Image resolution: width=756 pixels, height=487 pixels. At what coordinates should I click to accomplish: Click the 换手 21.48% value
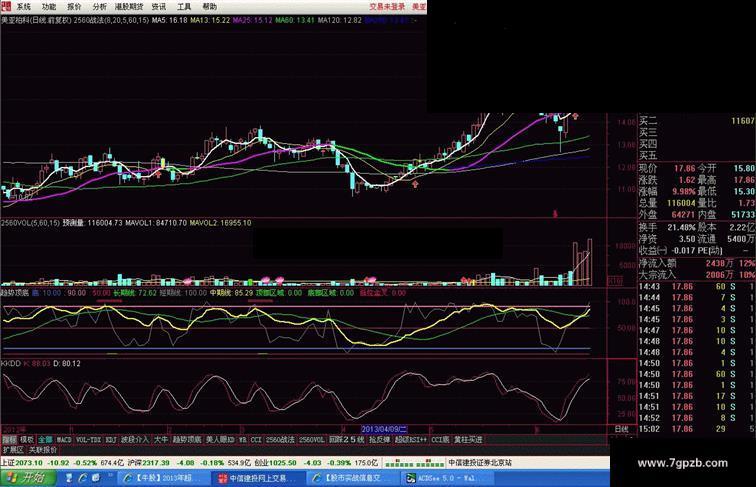[681, 227]
